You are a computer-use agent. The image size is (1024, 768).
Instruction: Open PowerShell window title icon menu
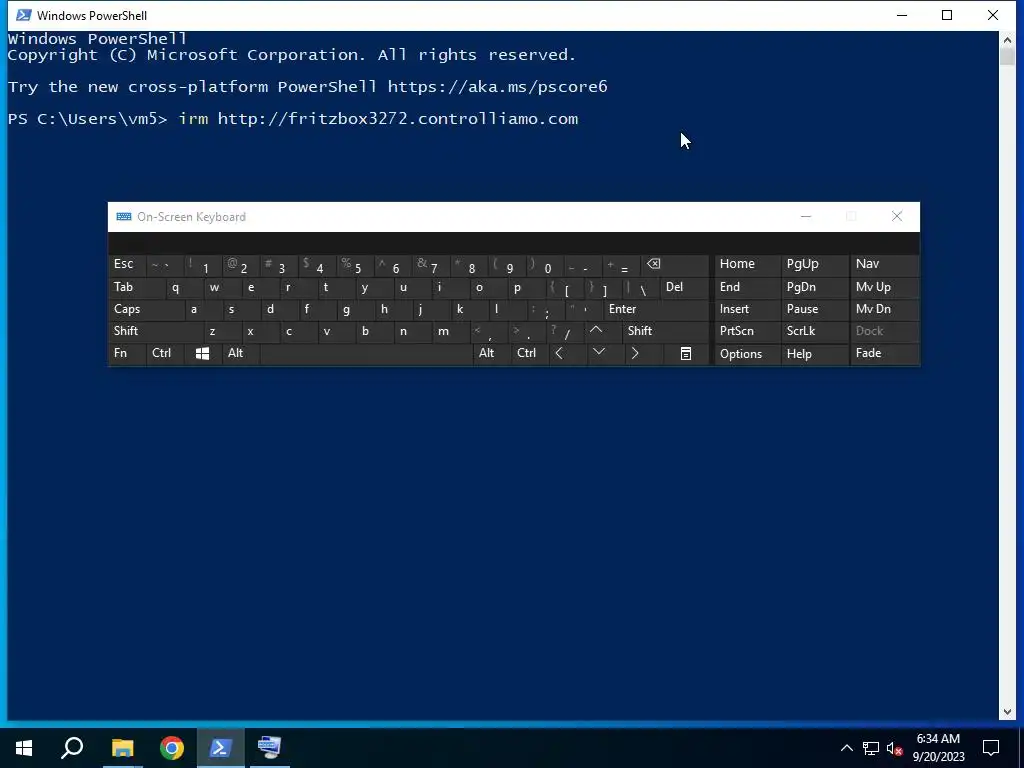click(24, 15)
